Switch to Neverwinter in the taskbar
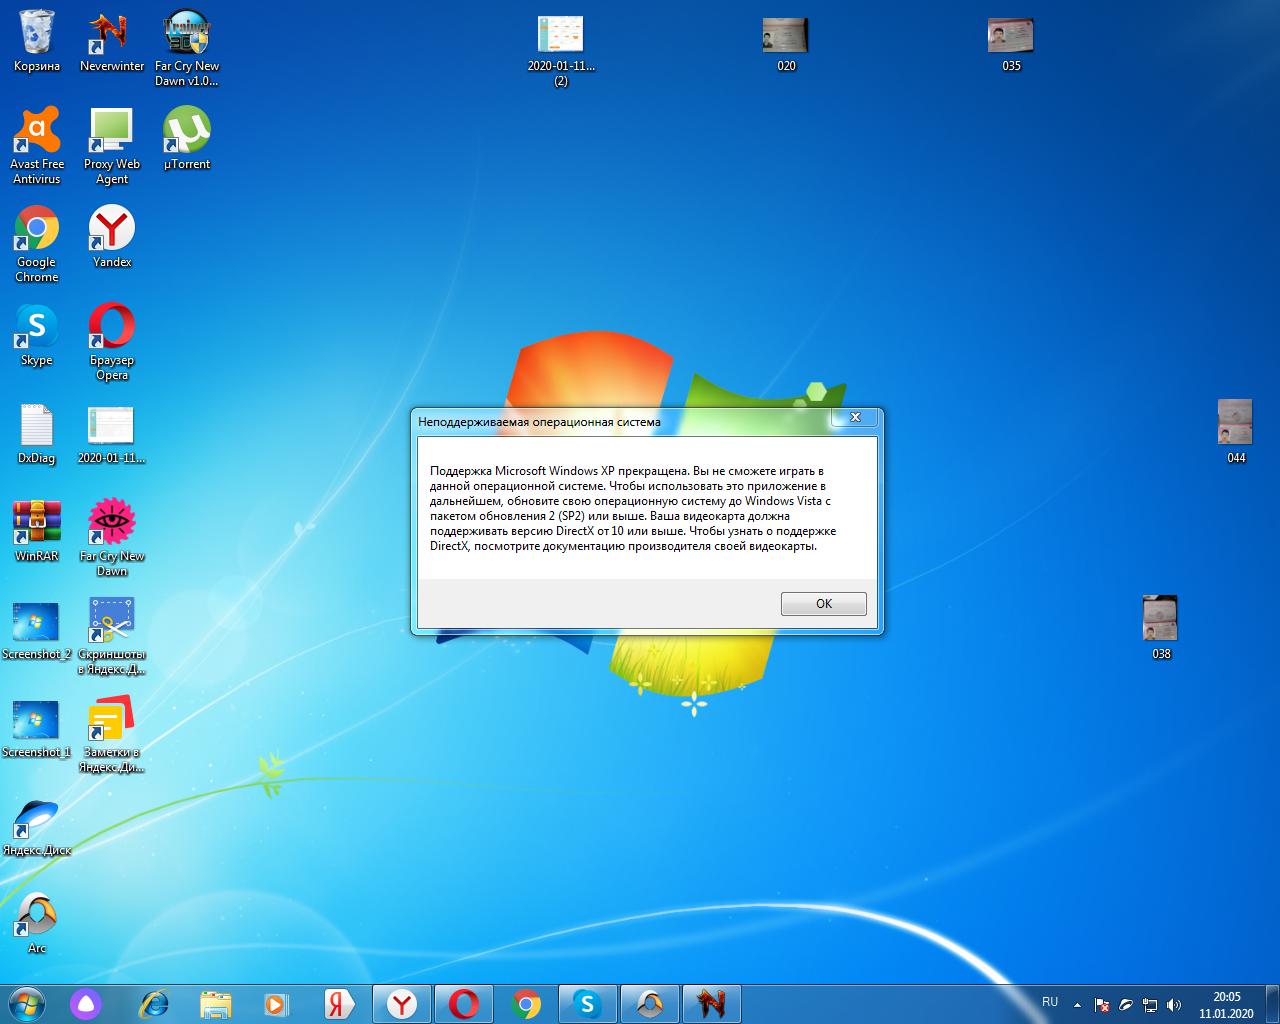1280x1024 pixels. (712, 1004)
